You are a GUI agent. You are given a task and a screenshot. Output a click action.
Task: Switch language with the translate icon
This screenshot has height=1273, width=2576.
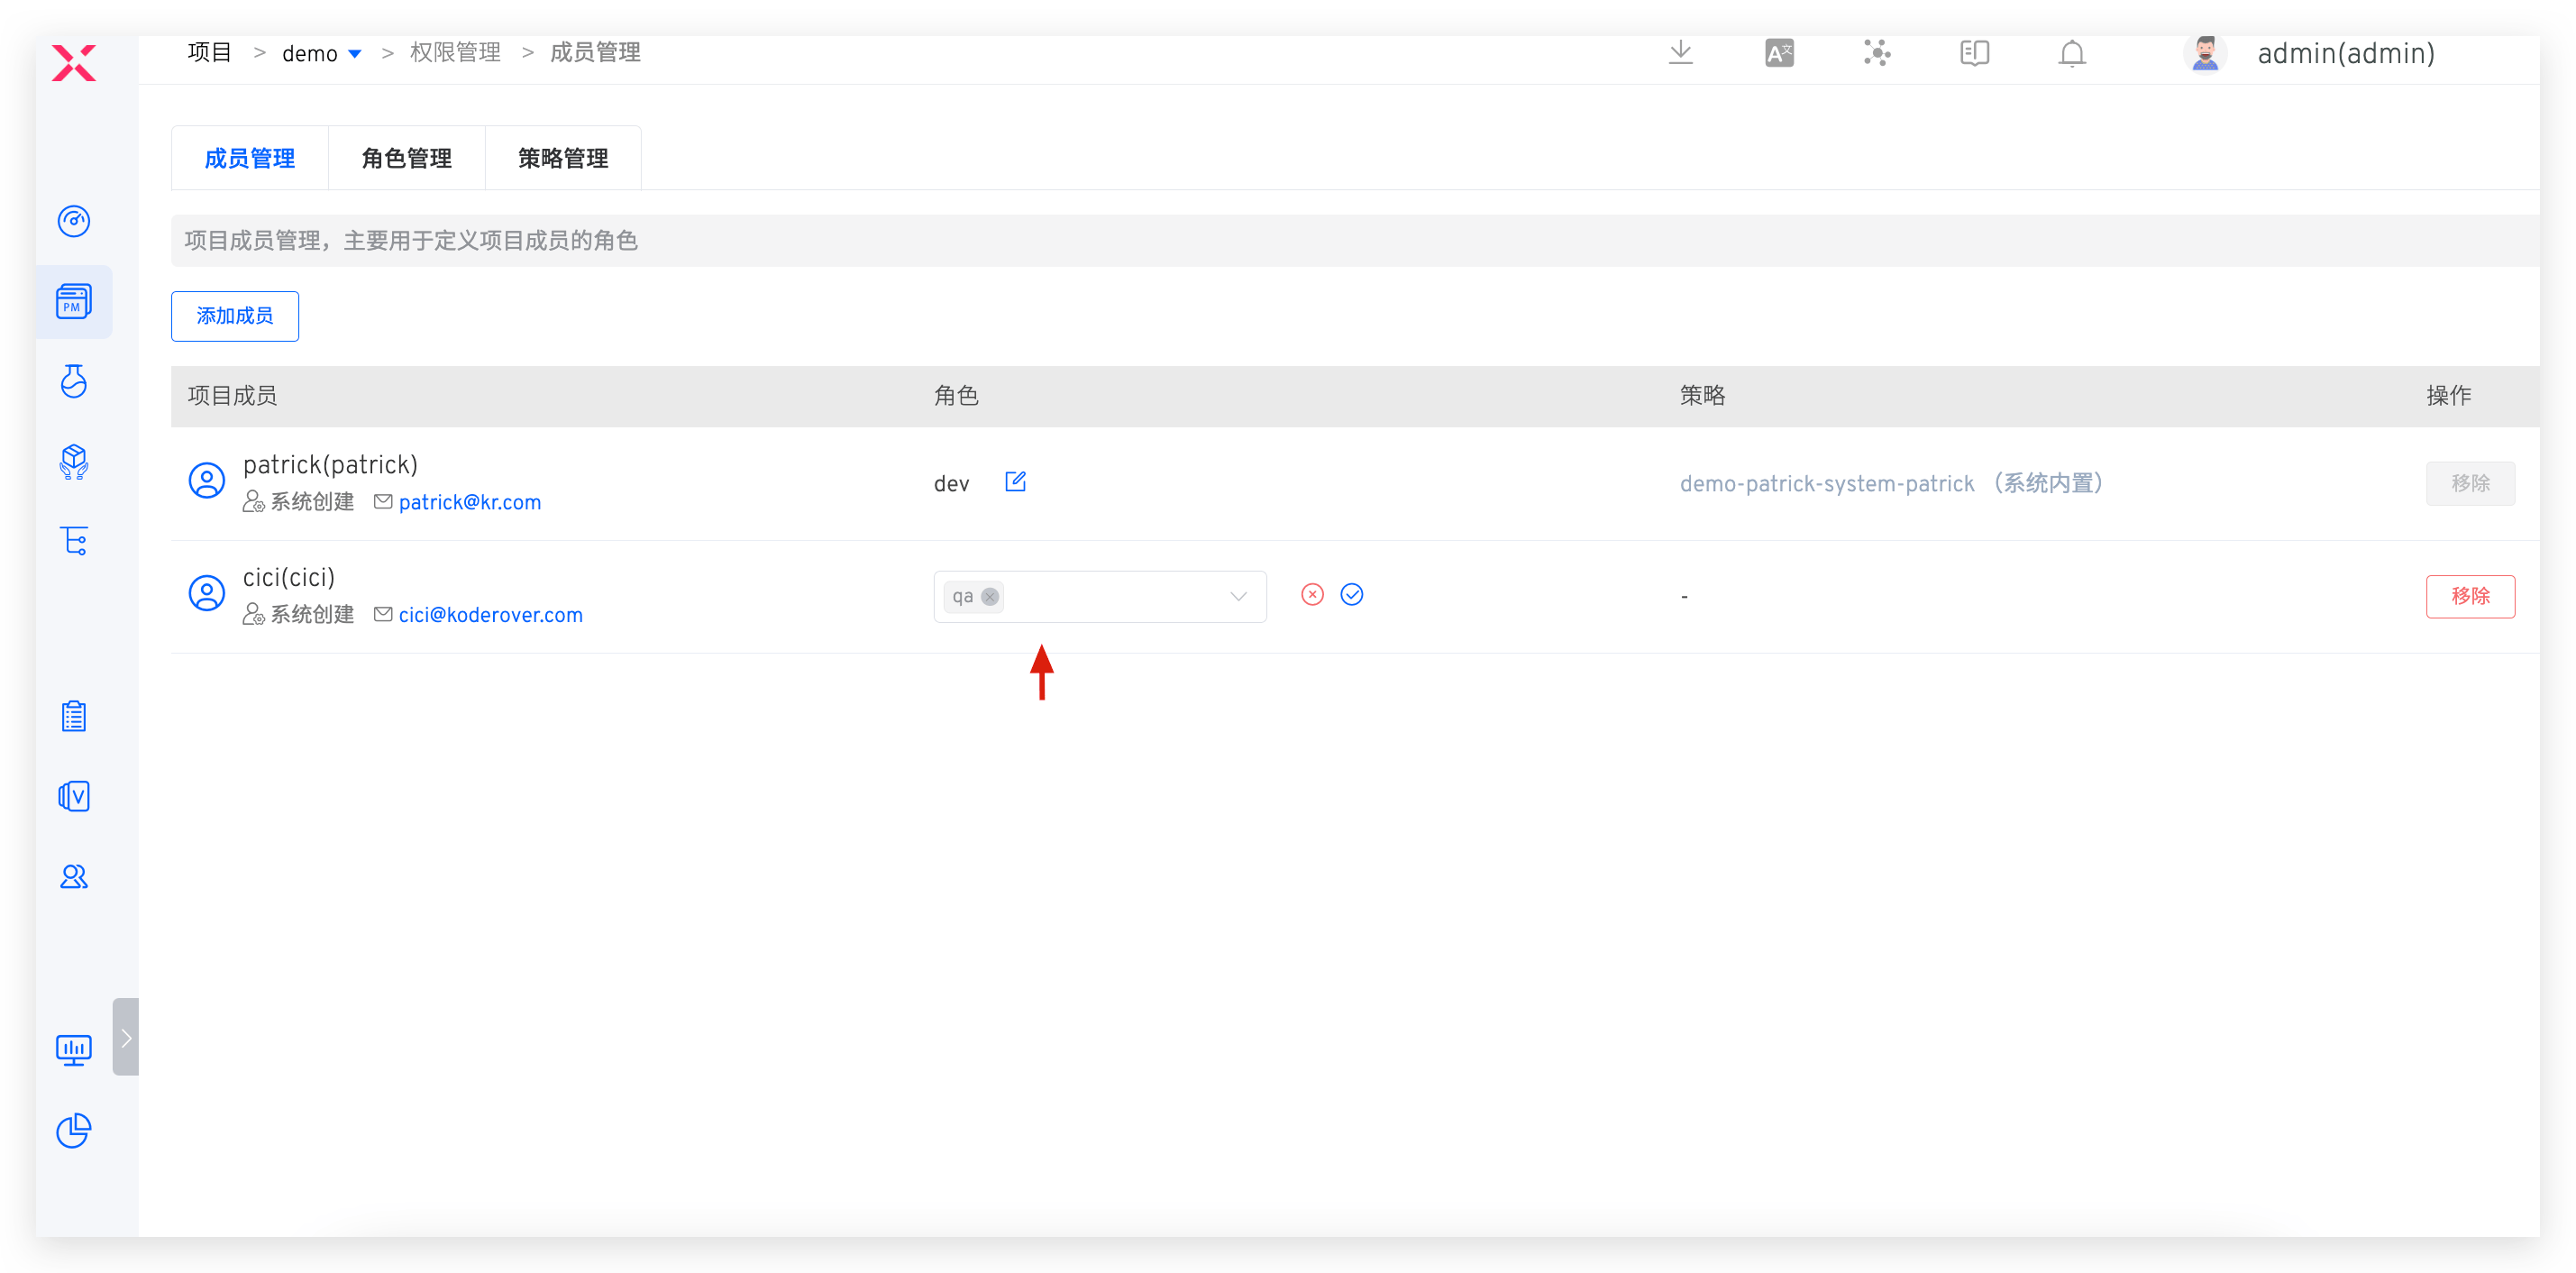[1779, 53]
